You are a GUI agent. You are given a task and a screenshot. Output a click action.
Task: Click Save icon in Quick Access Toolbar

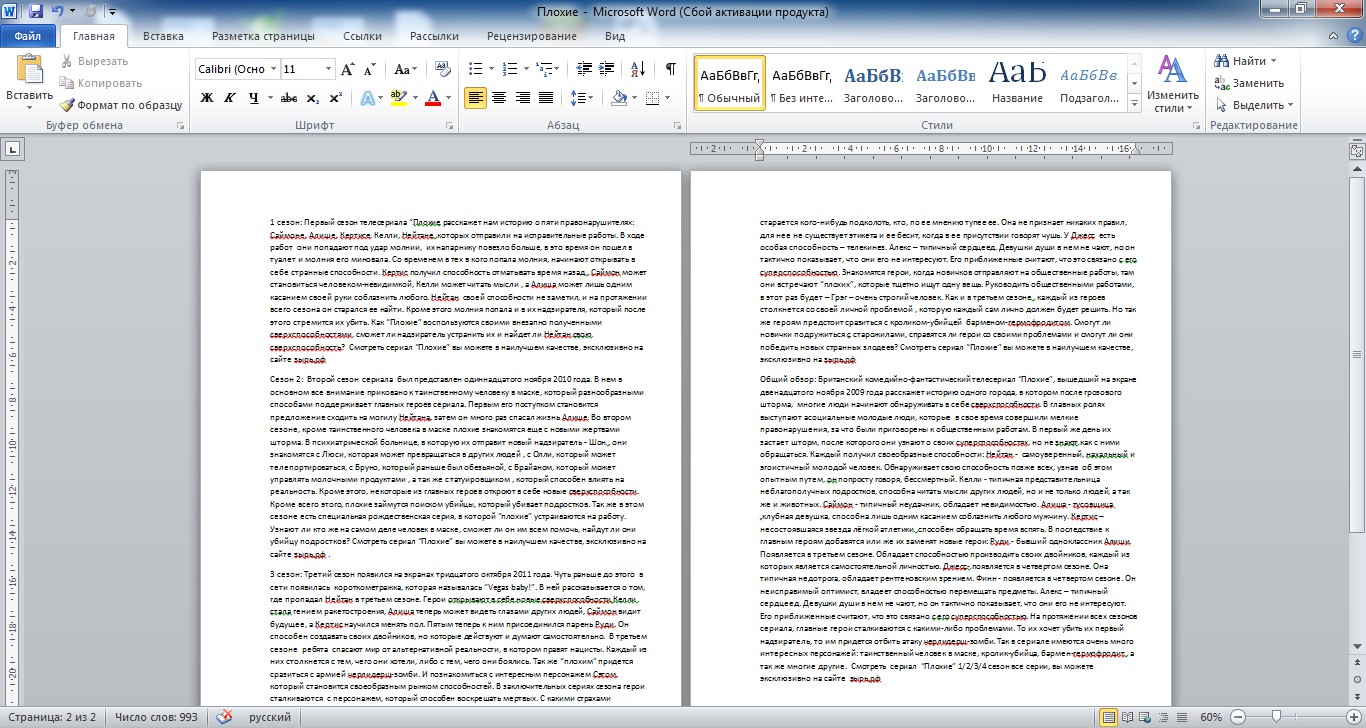coord(36,12)
